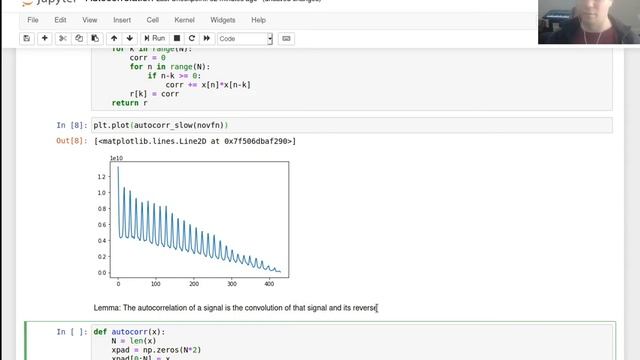Viewport: 640px width, 360px height.
Task: Open the Kernel menu
Action: coord(184,20)
